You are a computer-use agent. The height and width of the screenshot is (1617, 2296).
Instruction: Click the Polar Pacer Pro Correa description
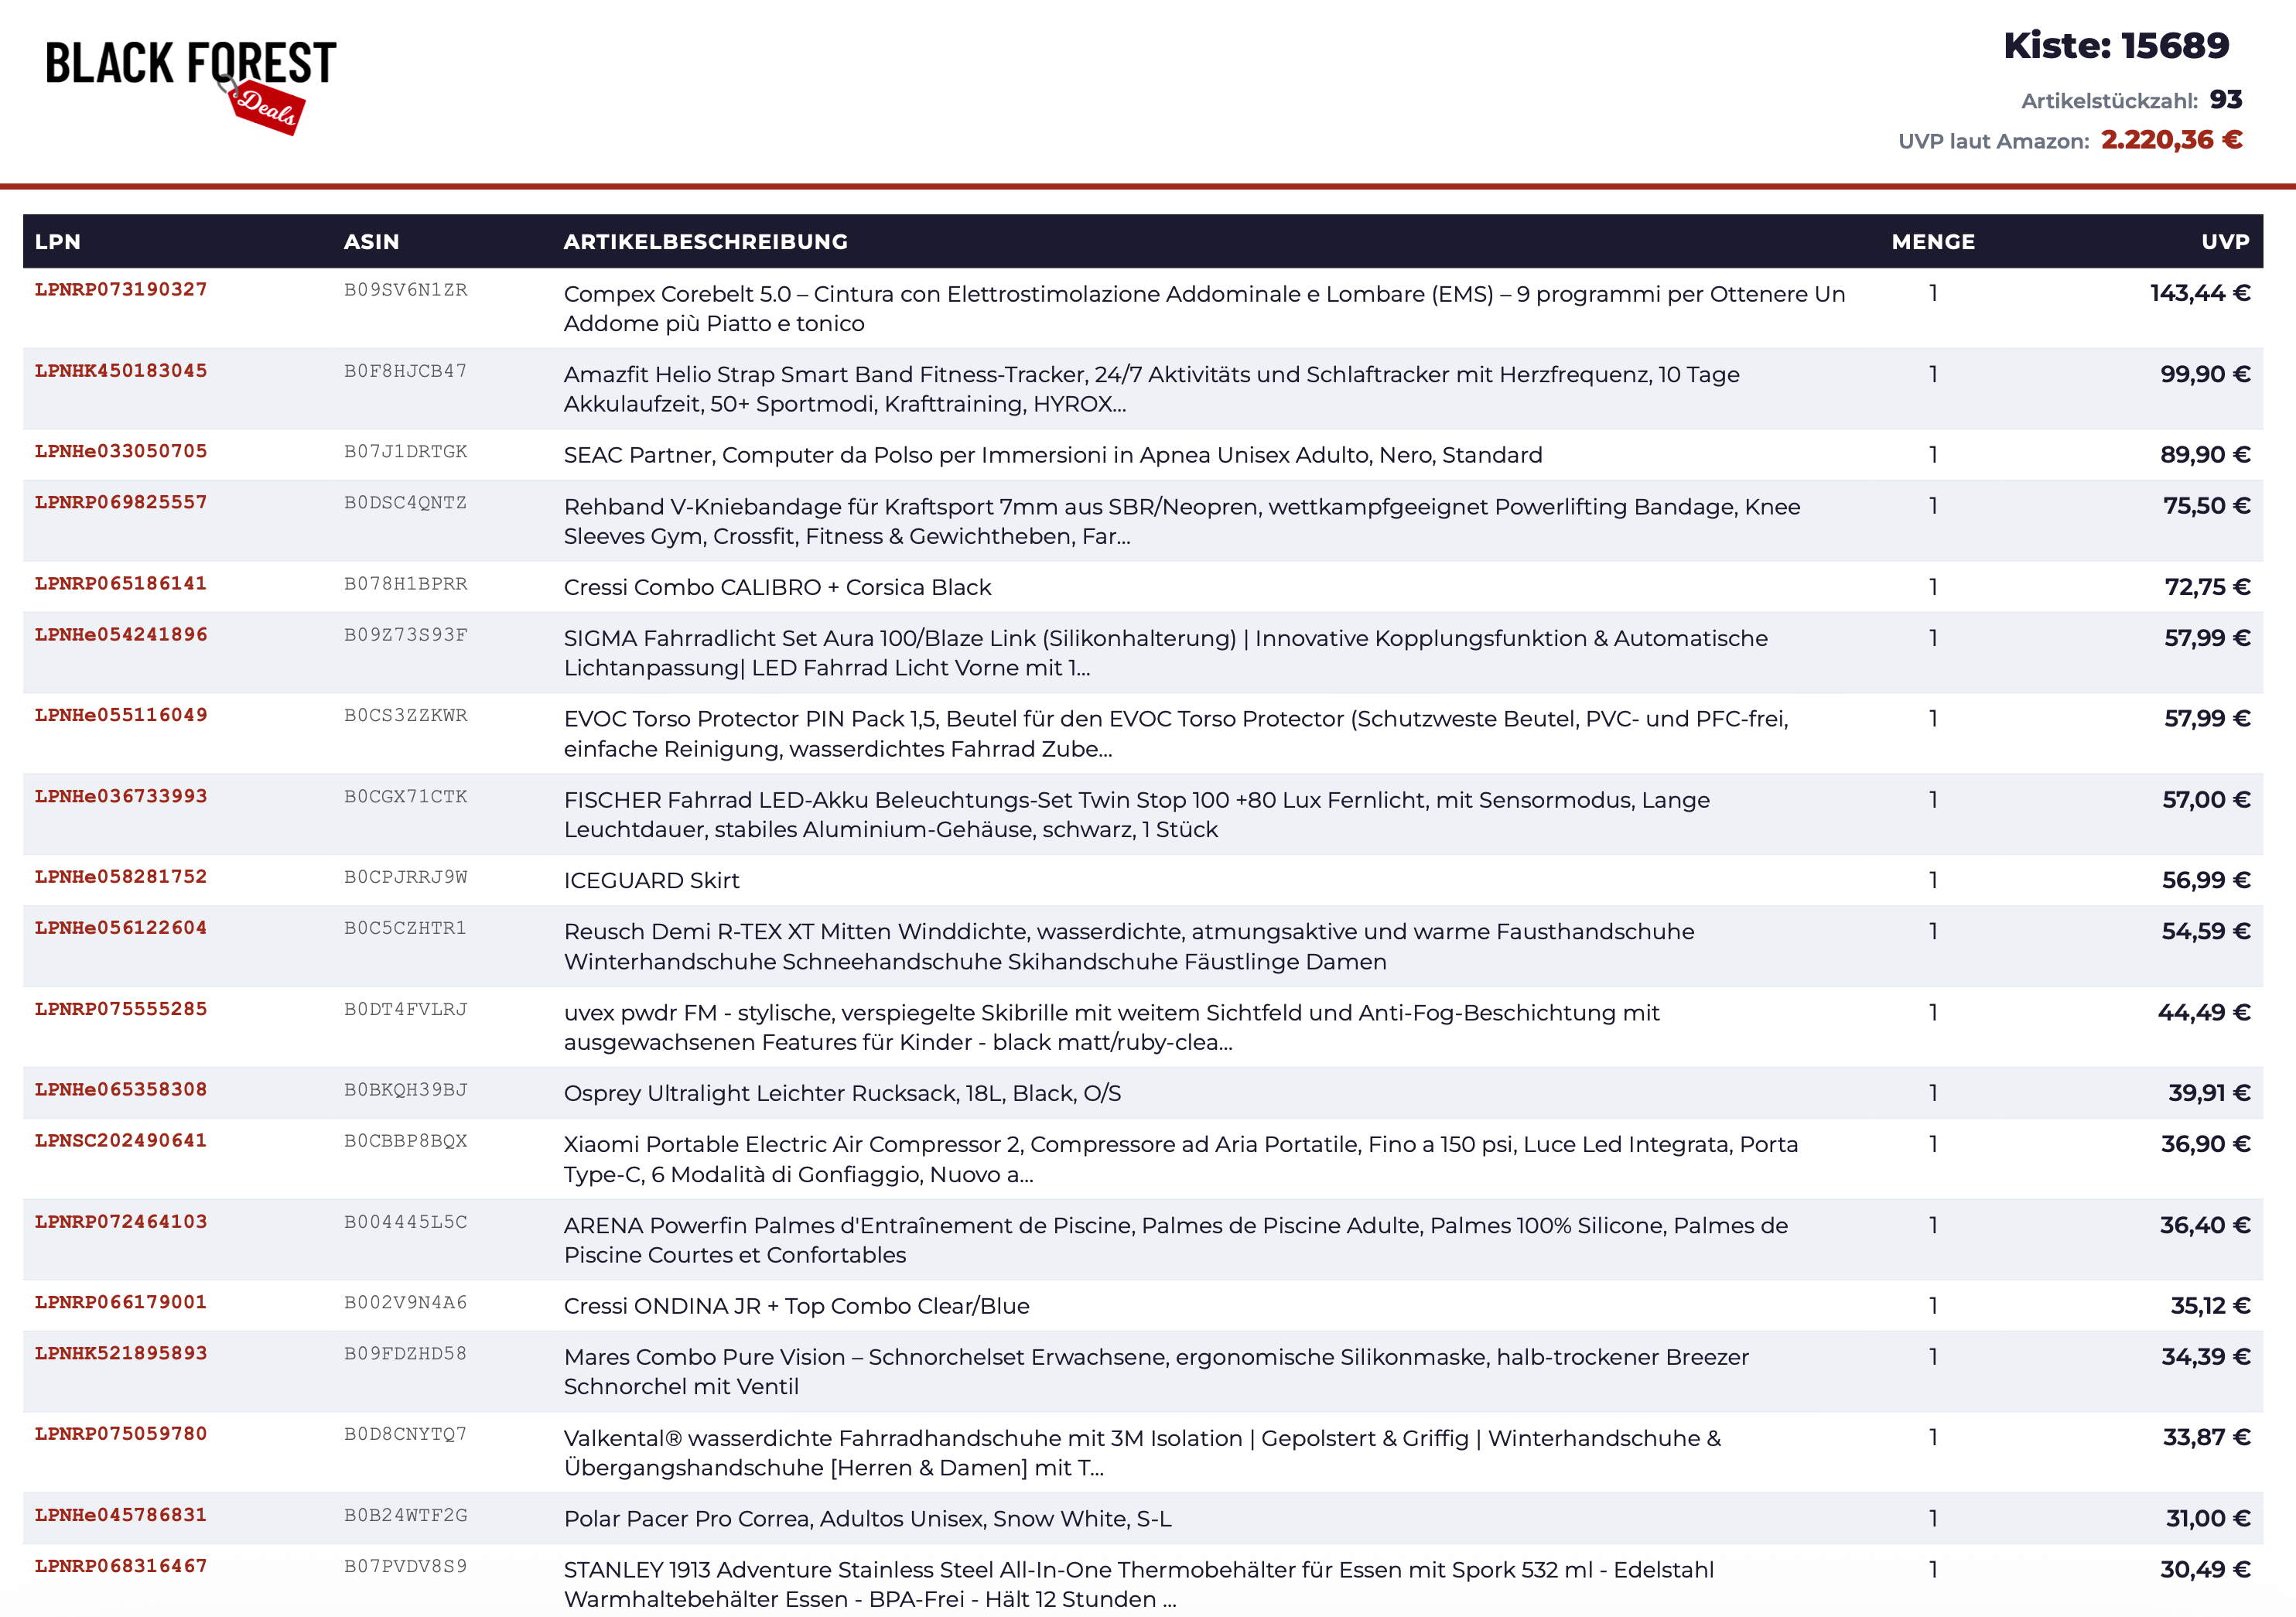tap(867, 1519)
